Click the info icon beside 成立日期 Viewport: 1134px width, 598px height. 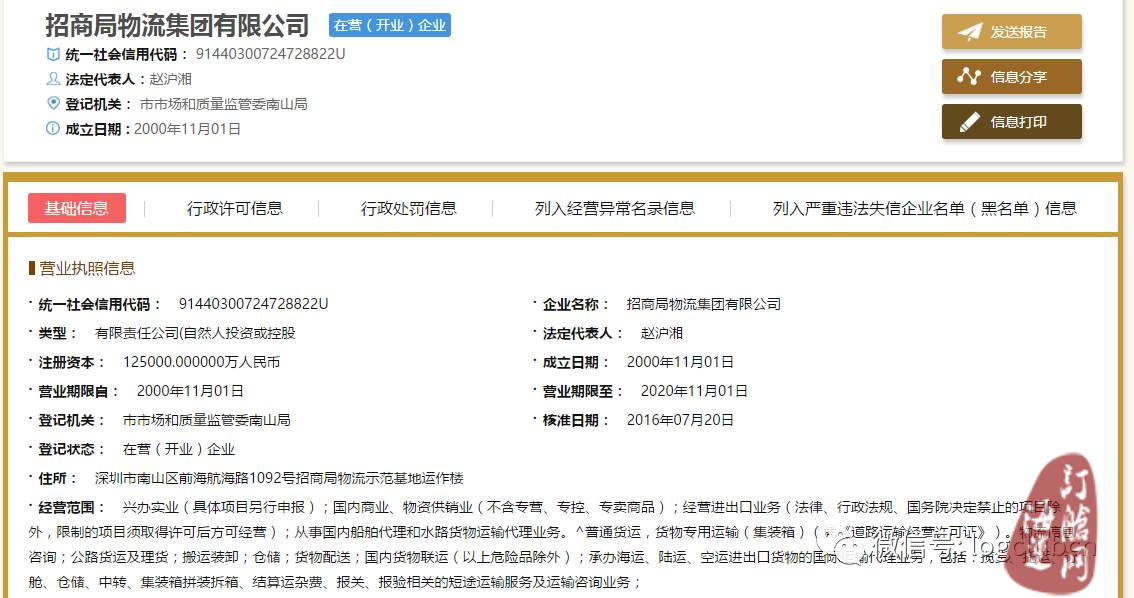(x=53, y=129)
